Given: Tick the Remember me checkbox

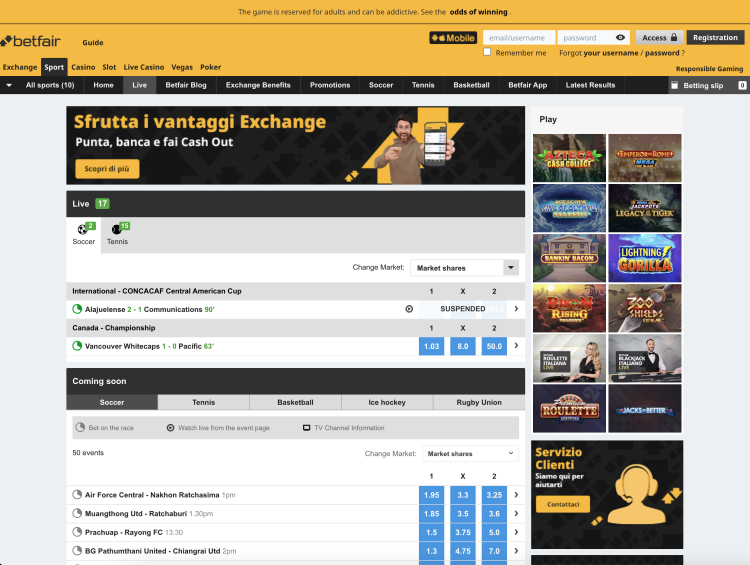Looking at the screenshot, I should [x=487, y=52].
